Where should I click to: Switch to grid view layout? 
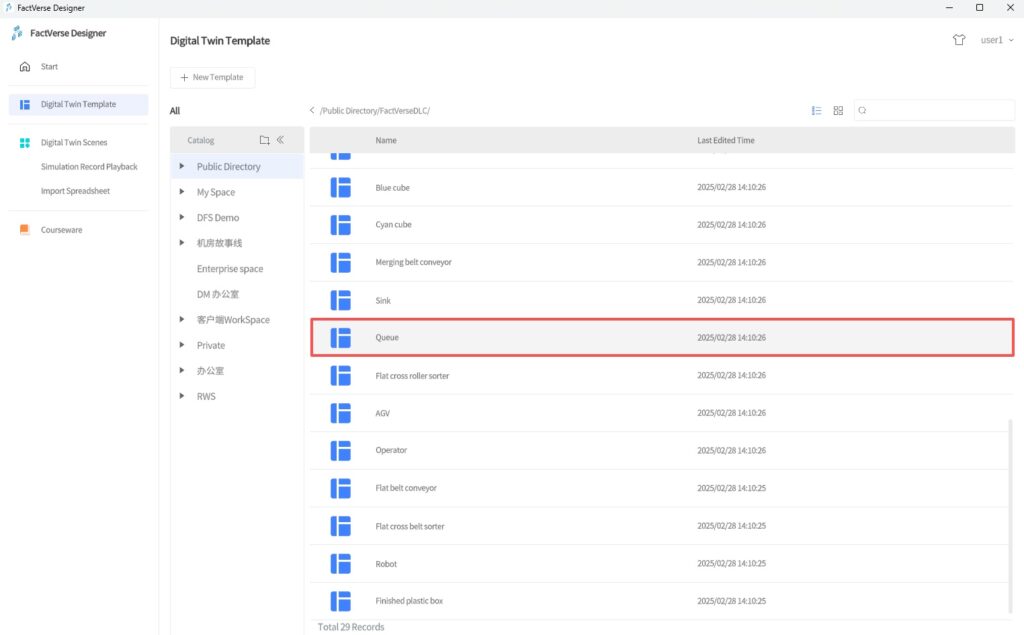pyautogui.click(x=838, y=111)
